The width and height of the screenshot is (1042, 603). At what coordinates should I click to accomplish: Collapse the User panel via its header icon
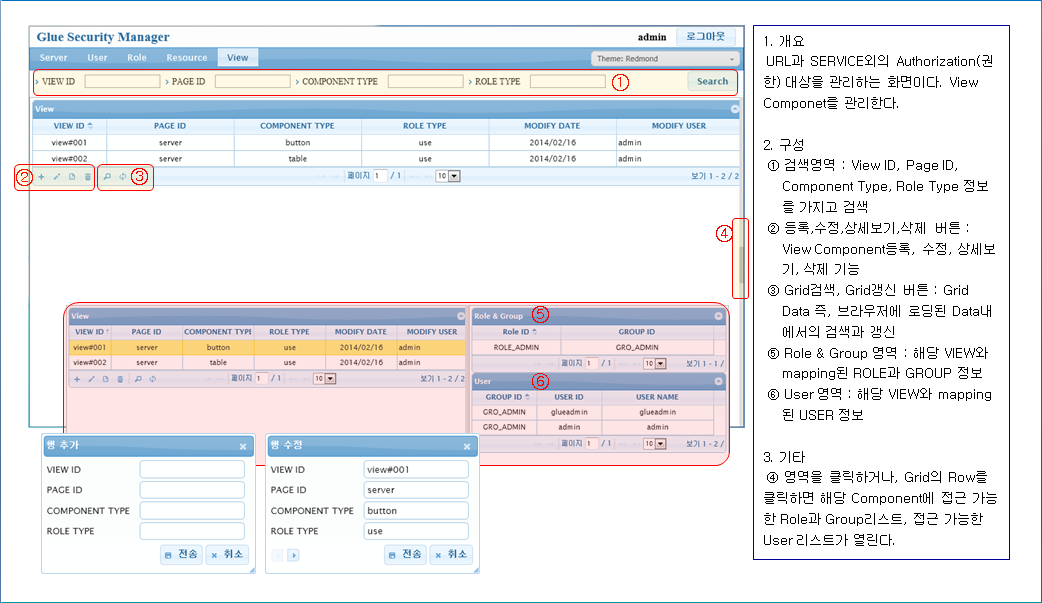[x=718, y=382]
